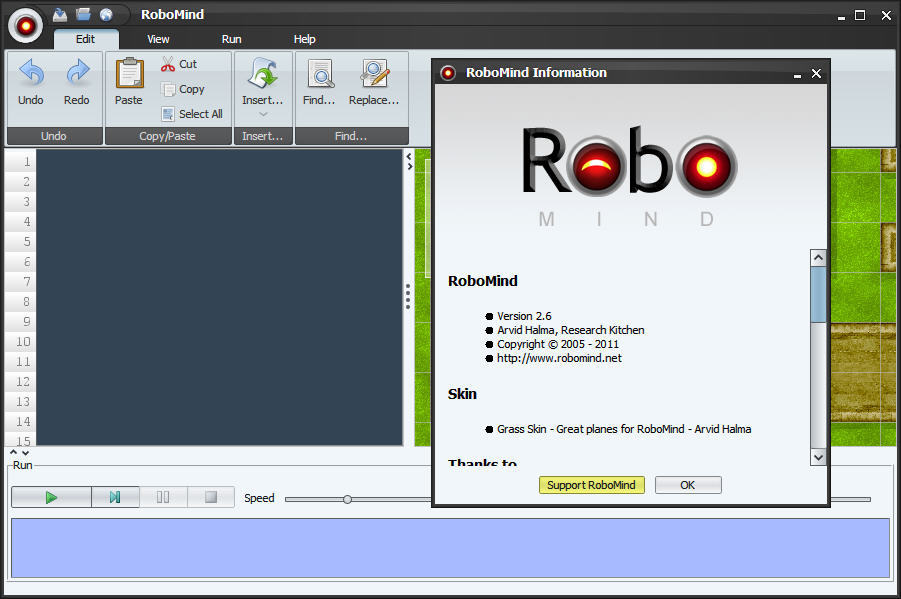
Task: Click the RoboMind application orb button
Action: [25, 25]
